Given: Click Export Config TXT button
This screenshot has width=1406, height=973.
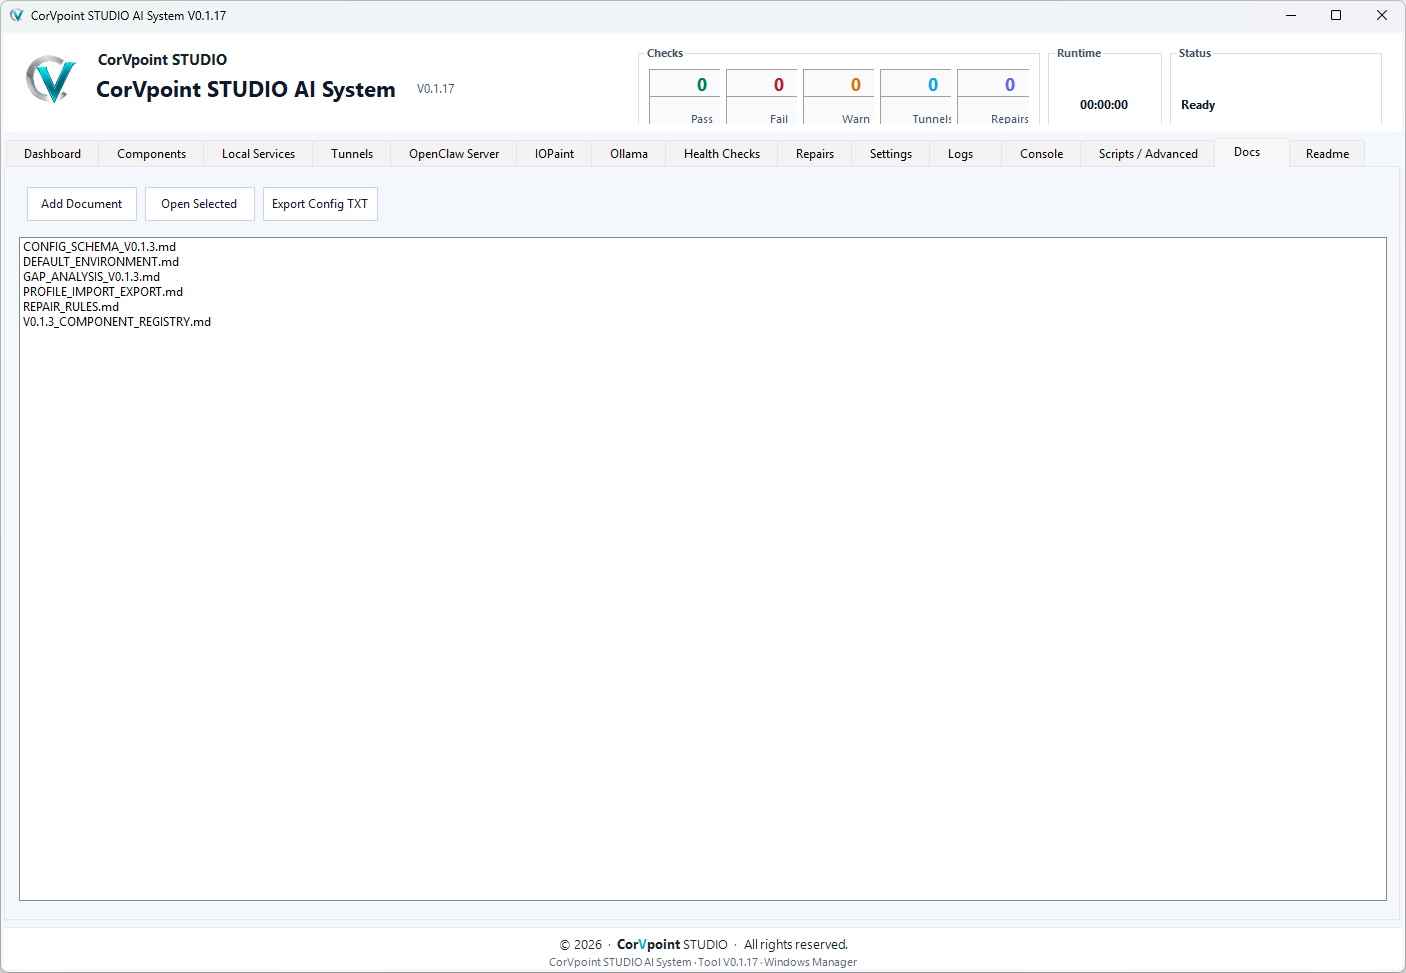Looking at the screenshot, I should [x=320, y=204].
